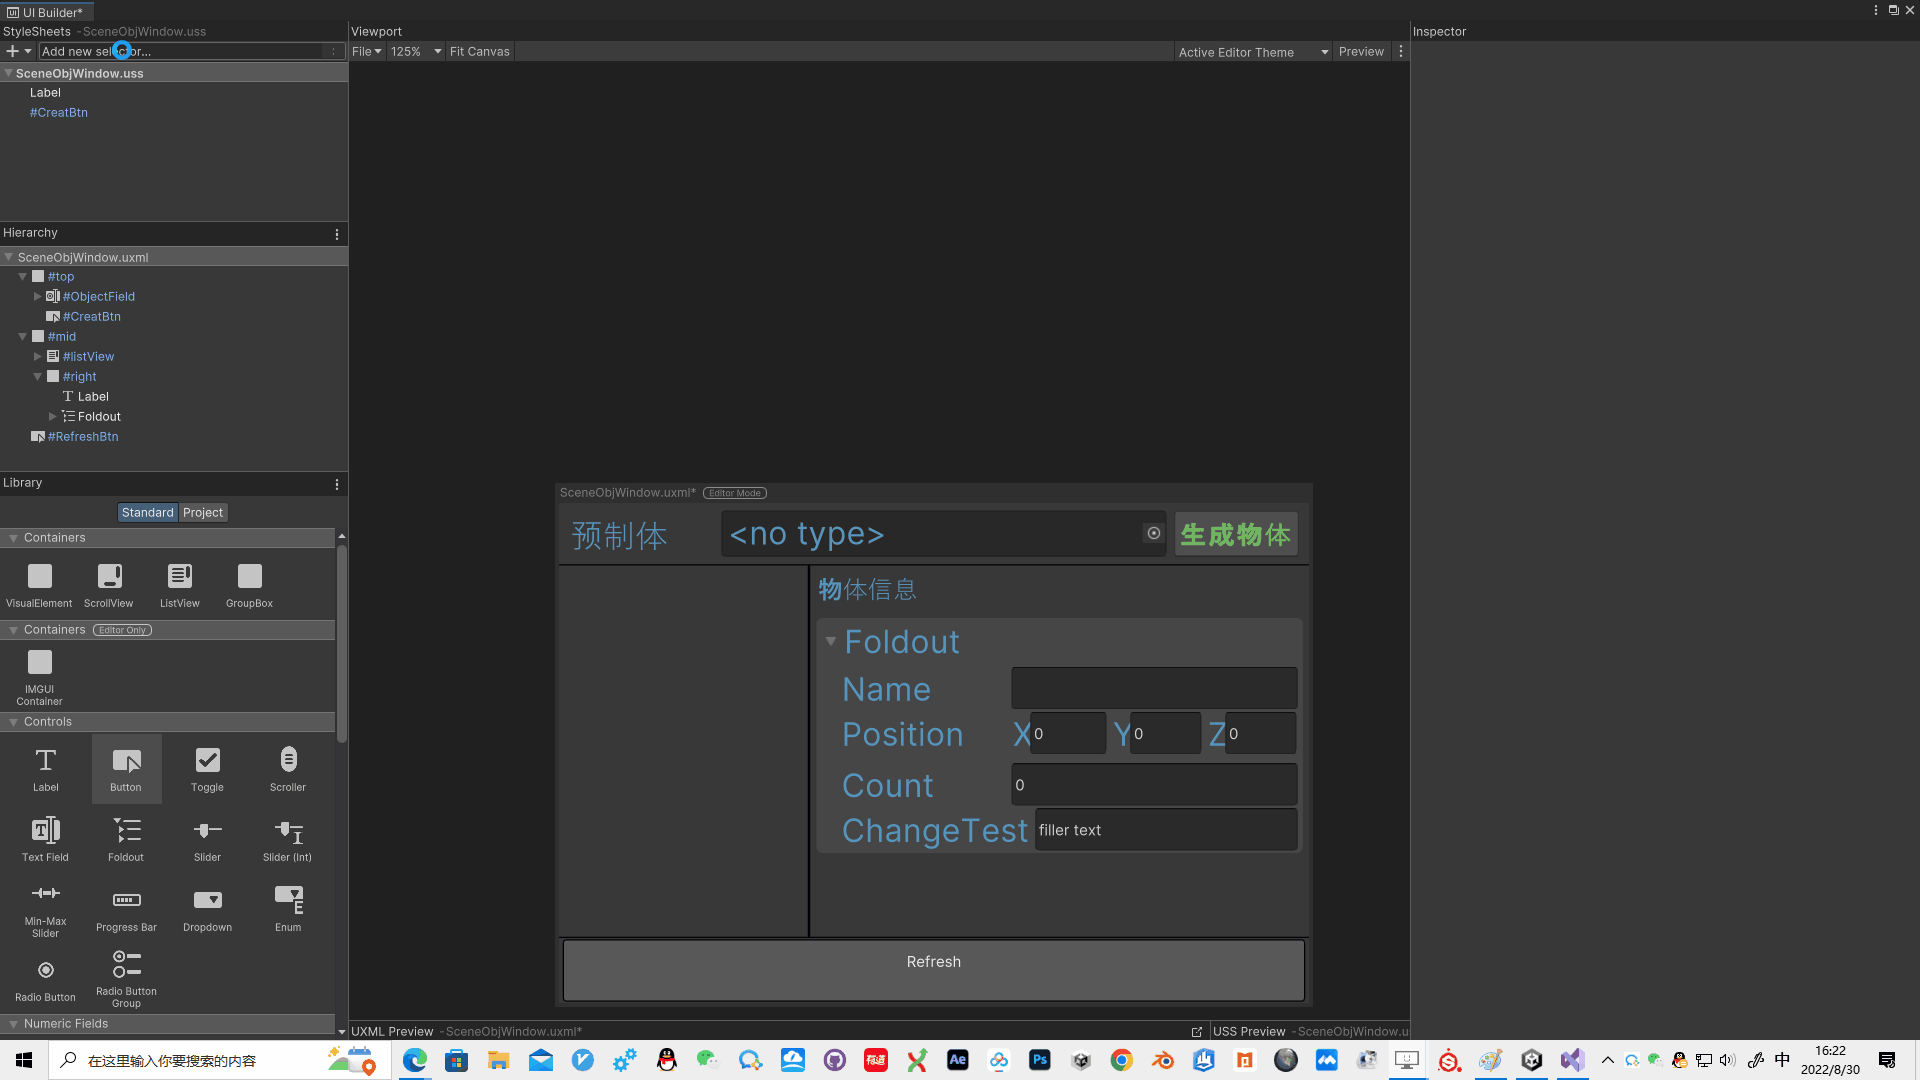
Task: Open the zoom level 125% dropdown
Action: 414,51
